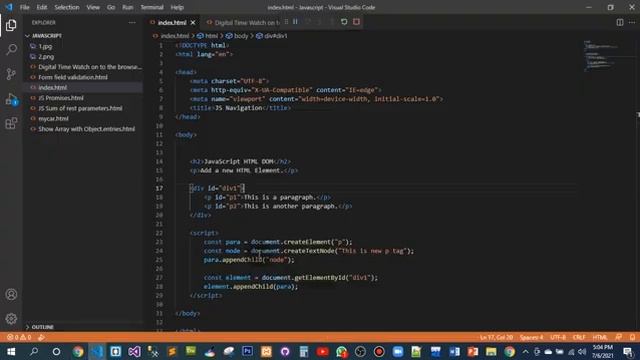Launch Chrome from the taskbar
Image resolution: width=640 pixels, height=360 pixels.
(78, 351)
